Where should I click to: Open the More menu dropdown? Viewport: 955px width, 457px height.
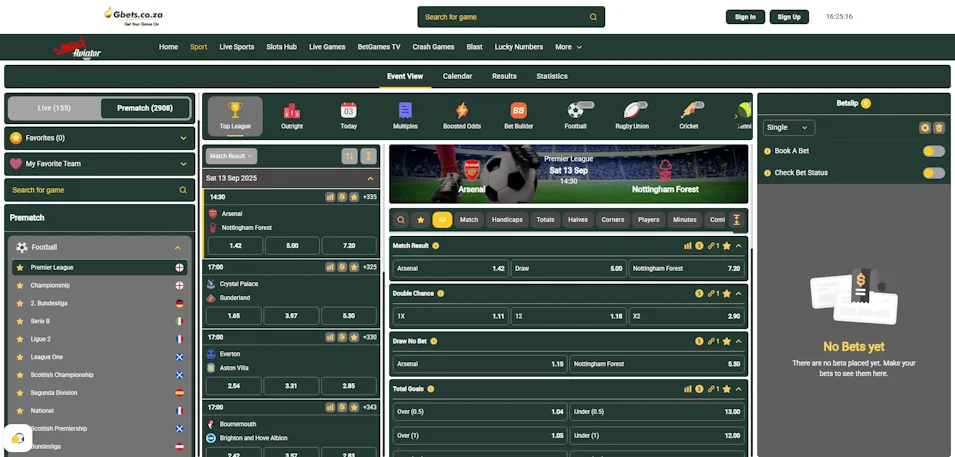coord(568,47)
